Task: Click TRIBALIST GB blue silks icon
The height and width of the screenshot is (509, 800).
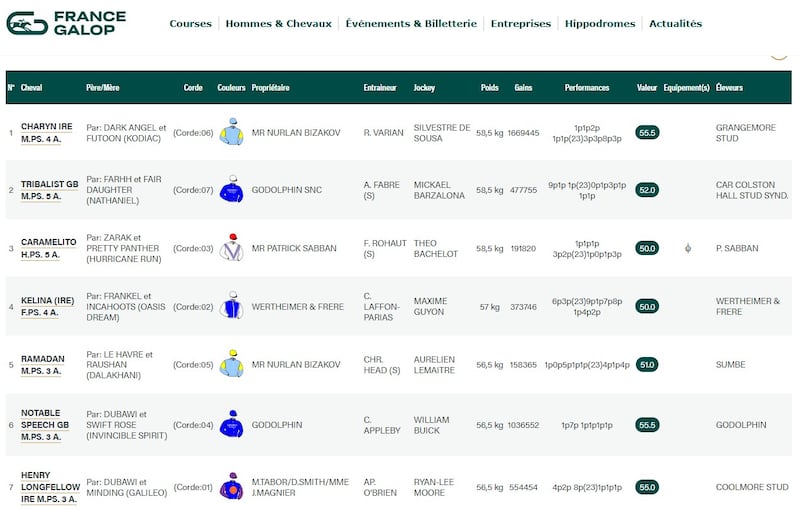Action: point(232,189)
